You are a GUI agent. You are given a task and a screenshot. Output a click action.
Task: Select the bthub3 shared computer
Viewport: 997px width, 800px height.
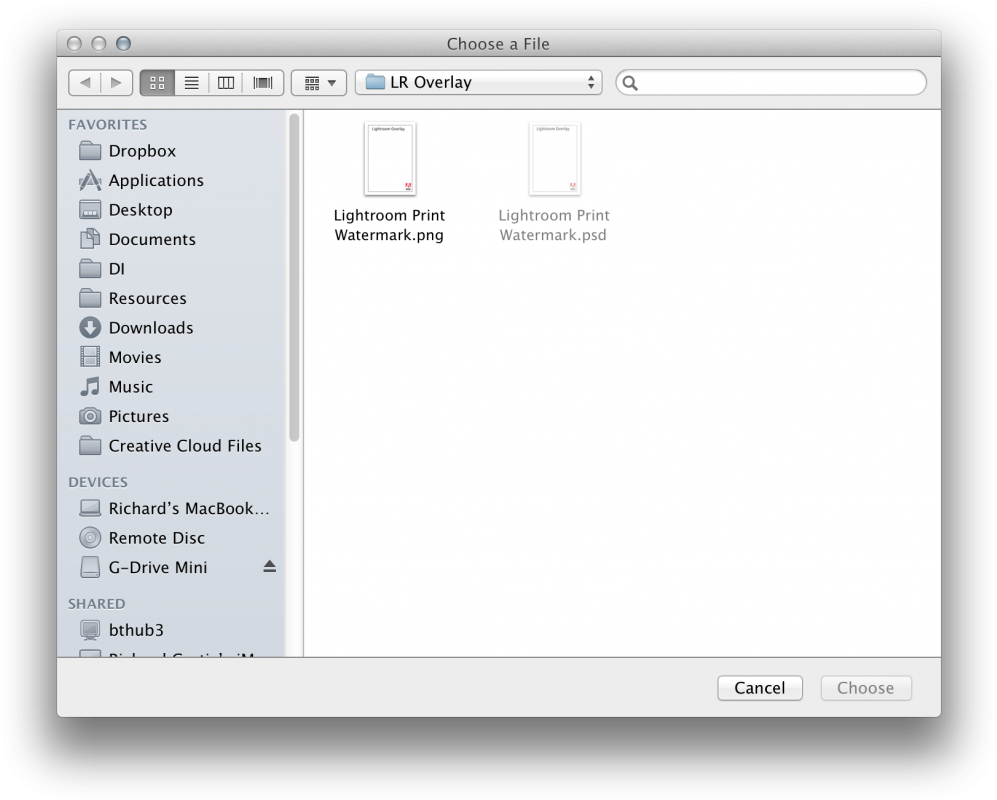tap(135, 630)
